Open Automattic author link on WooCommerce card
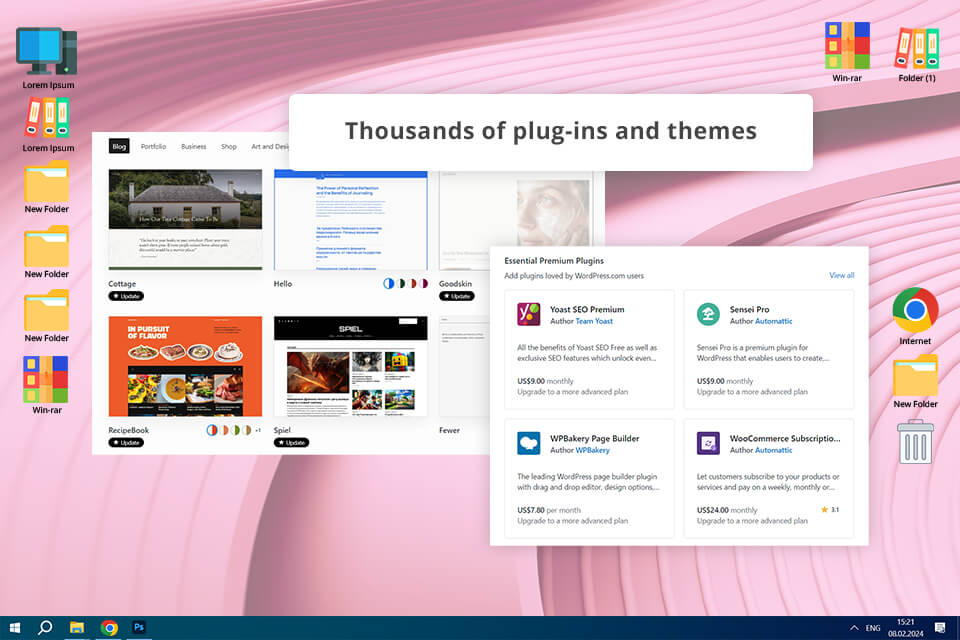 coord(774,450)
